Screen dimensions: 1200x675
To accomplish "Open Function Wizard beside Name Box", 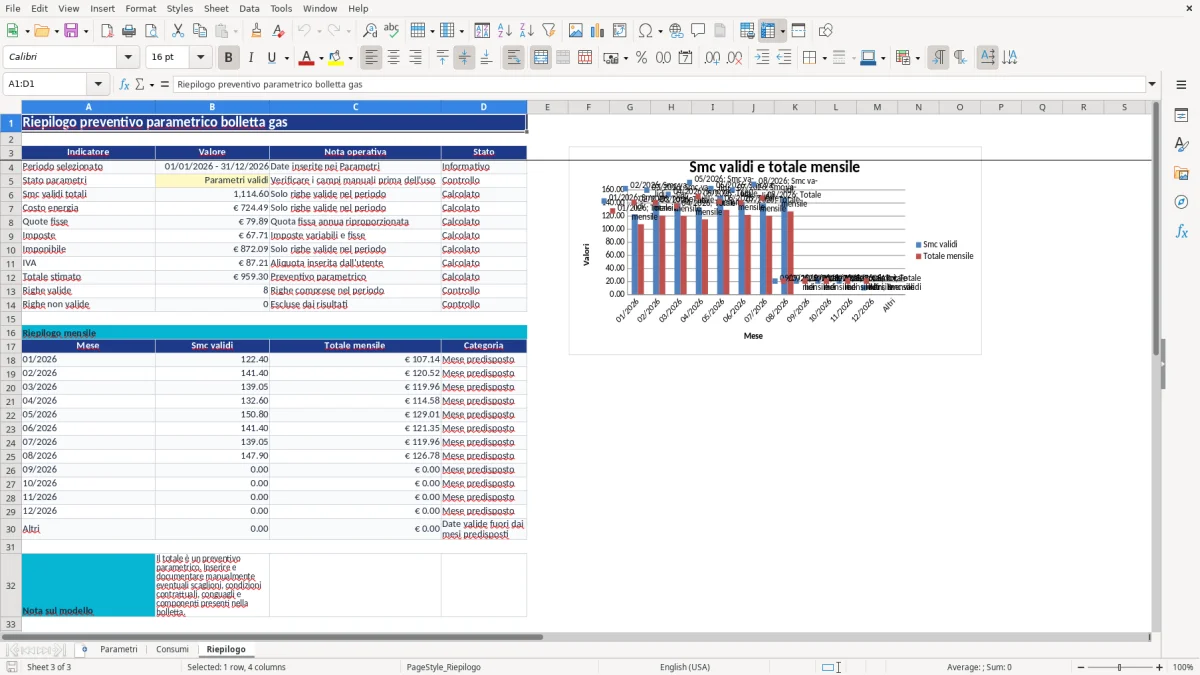I will [124, 84].
